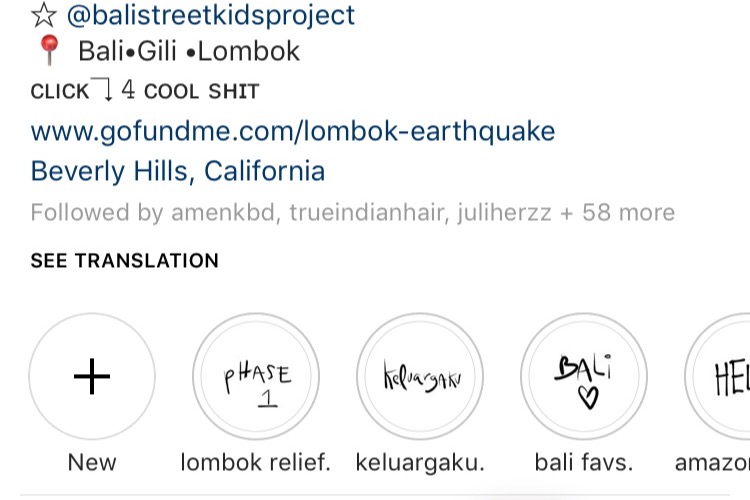
Task: Open the bali favs highlight
Action: click(584, 377)
